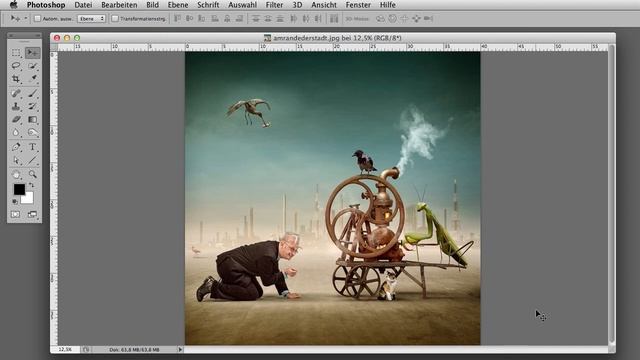Click the vertical scrollbar of document

pyautogui.click(x=611, y=195)
